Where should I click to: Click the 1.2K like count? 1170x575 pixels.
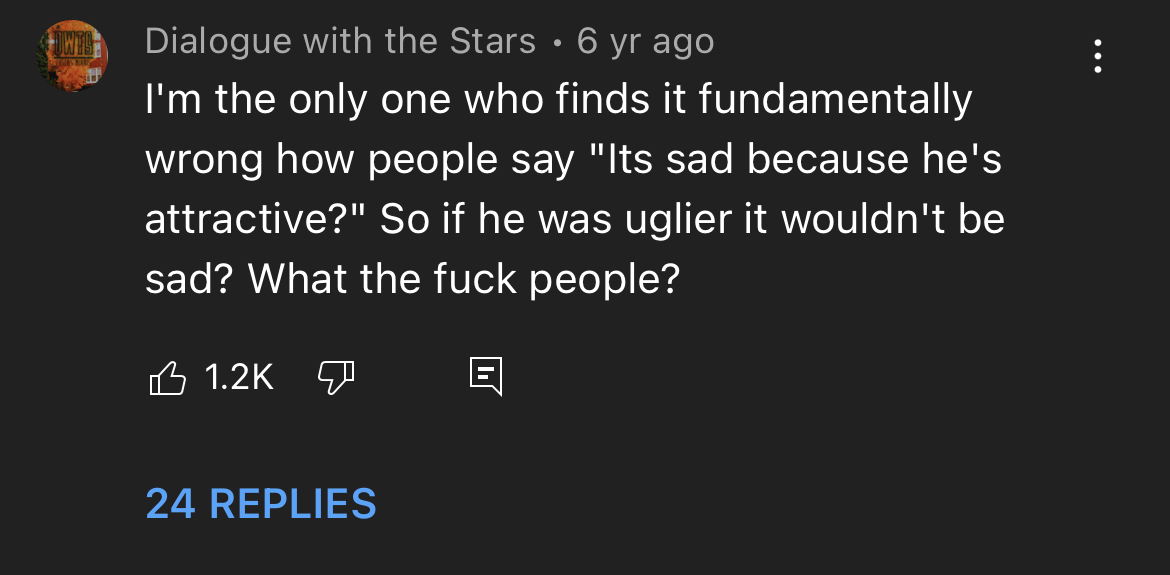(x=239, y=377)
